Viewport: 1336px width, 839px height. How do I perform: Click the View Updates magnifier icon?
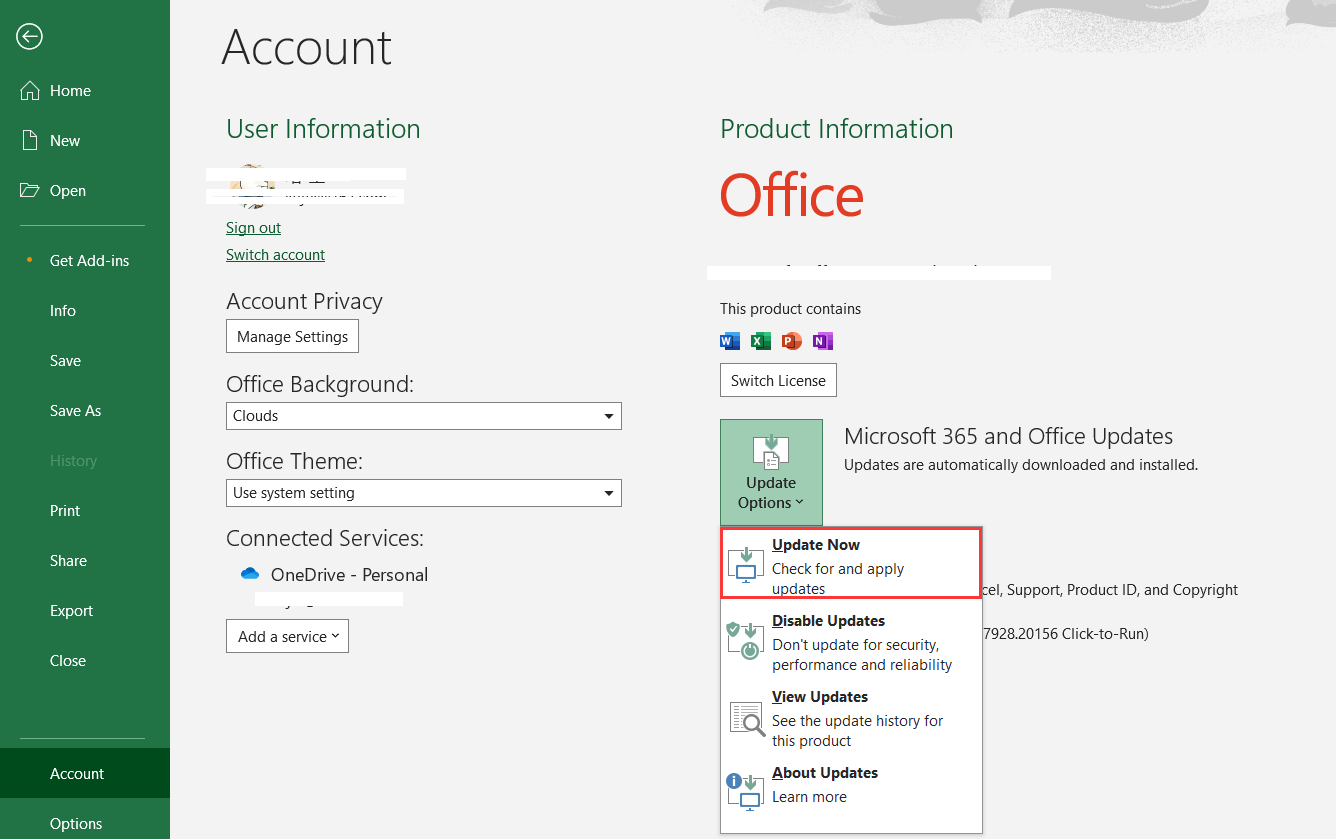747,717
